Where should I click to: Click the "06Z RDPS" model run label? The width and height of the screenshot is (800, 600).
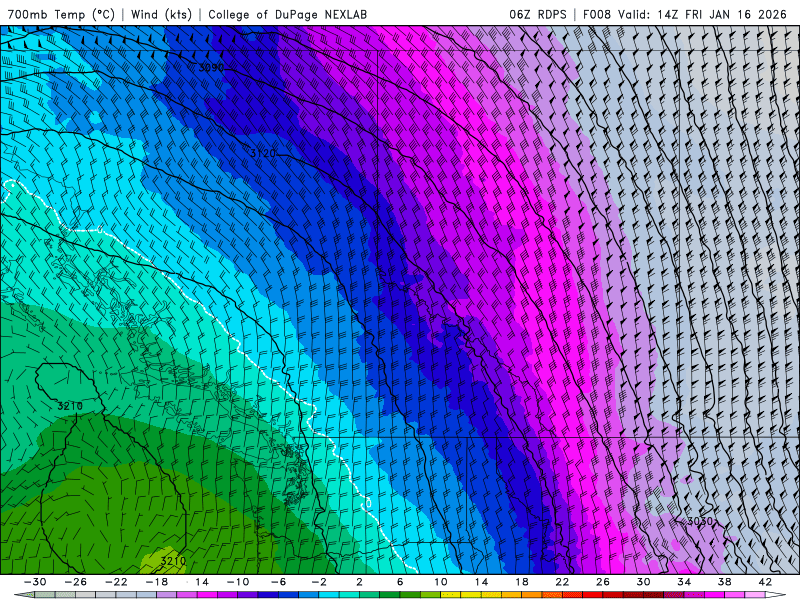coord(538,14)
